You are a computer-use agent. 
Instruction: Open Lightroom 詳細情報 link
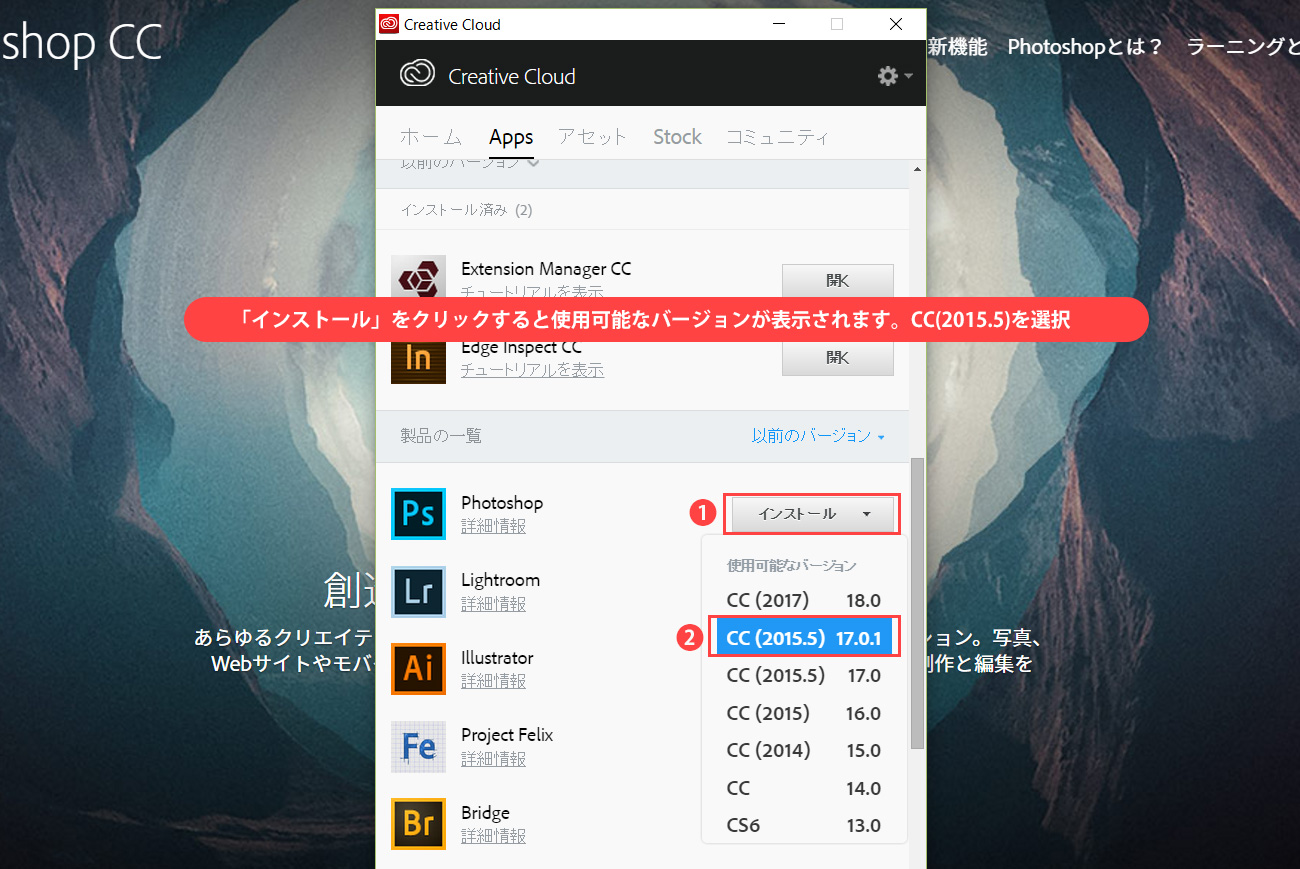pyautogui.click(x=493, y=604)
